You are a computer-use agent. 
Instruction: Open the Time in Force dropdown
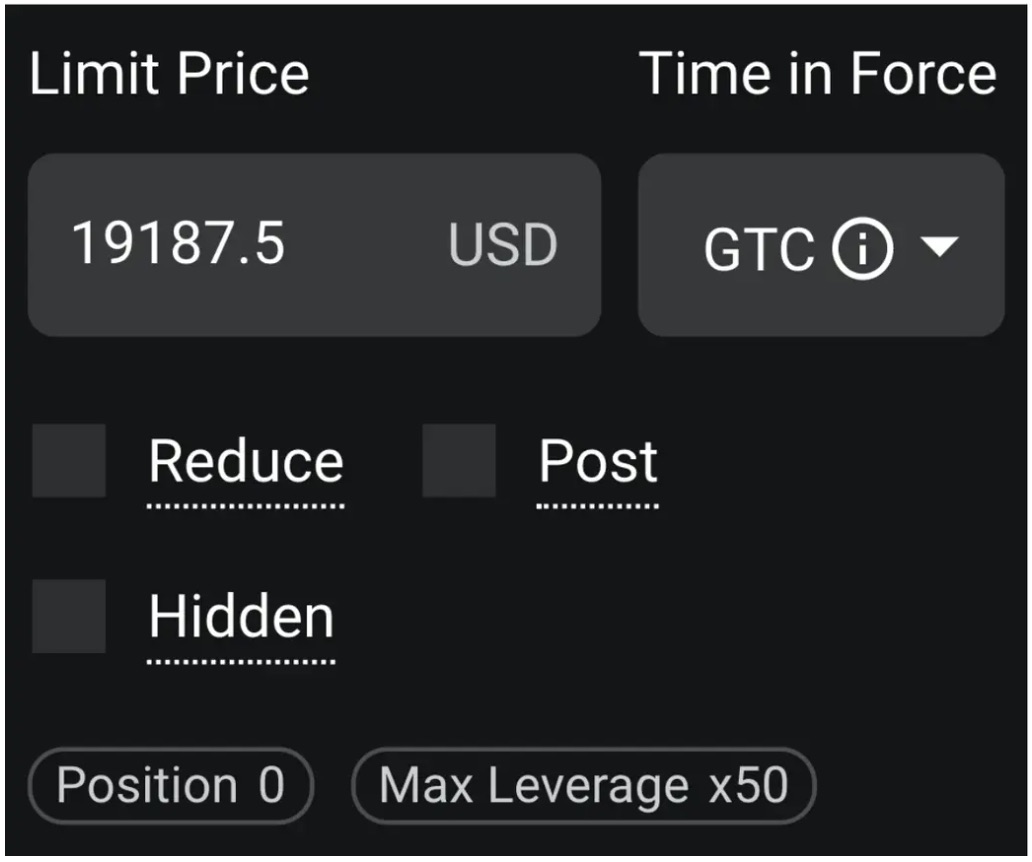click(820, 245)
